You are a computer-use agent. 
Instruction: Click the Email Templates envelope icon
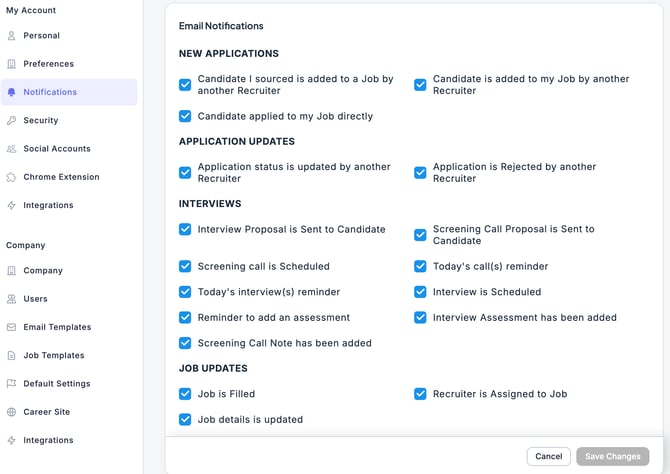(12, 327)
